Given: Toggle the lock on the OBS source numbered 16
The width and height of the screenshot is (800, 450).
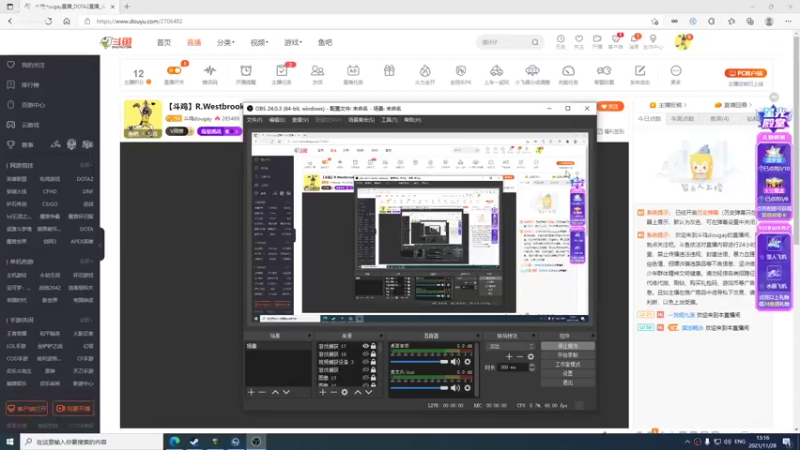Looking at the screenshot, I should pos(373,354).
